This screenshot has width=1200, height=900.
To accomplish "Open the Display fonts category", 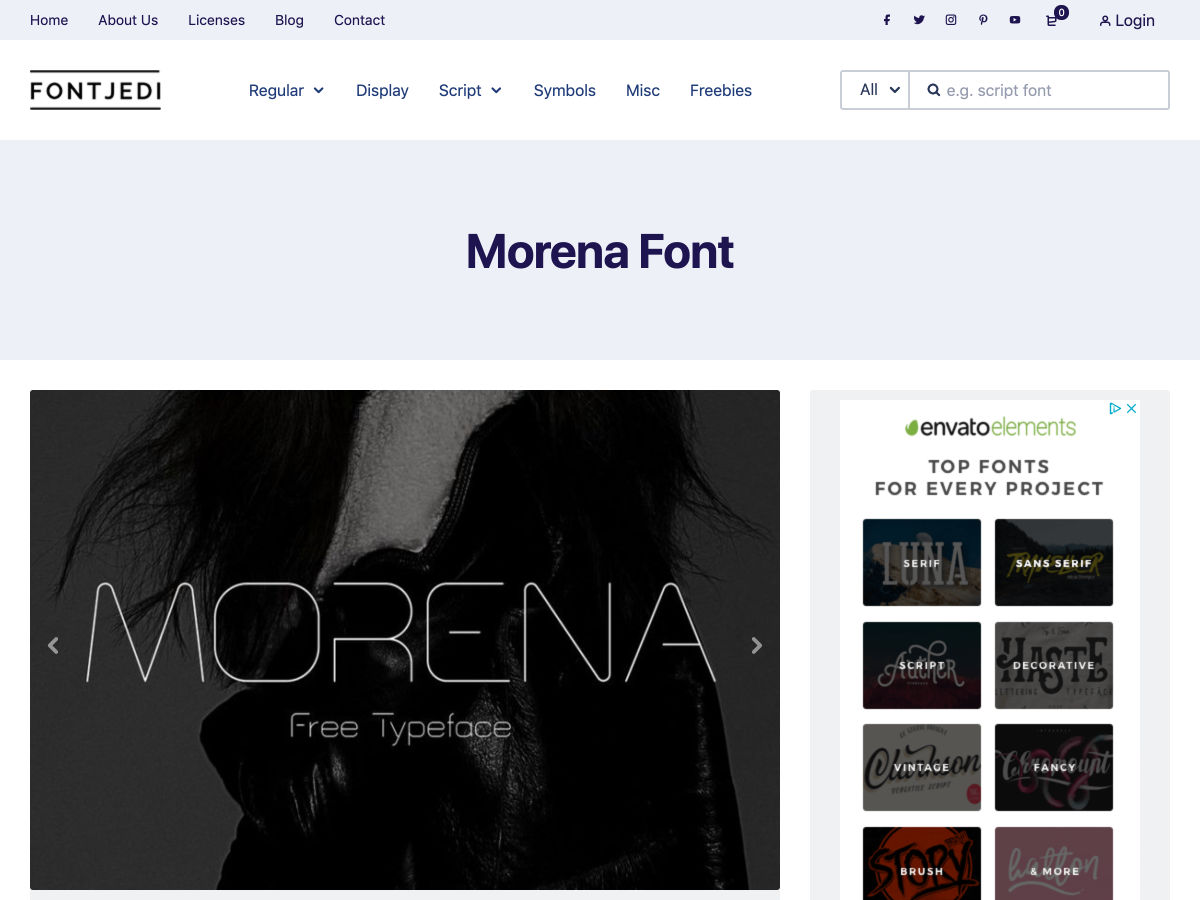I will [x=382, y=90].
